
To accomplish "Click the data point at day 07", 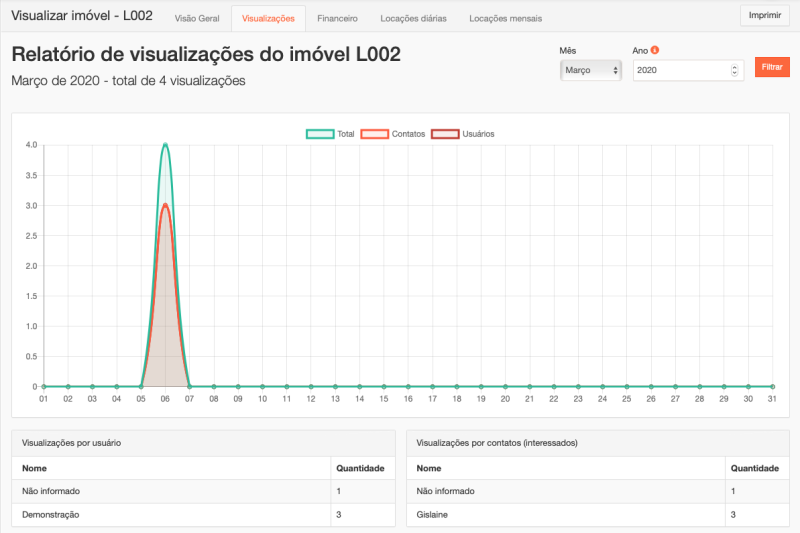I will pos(189,386).
